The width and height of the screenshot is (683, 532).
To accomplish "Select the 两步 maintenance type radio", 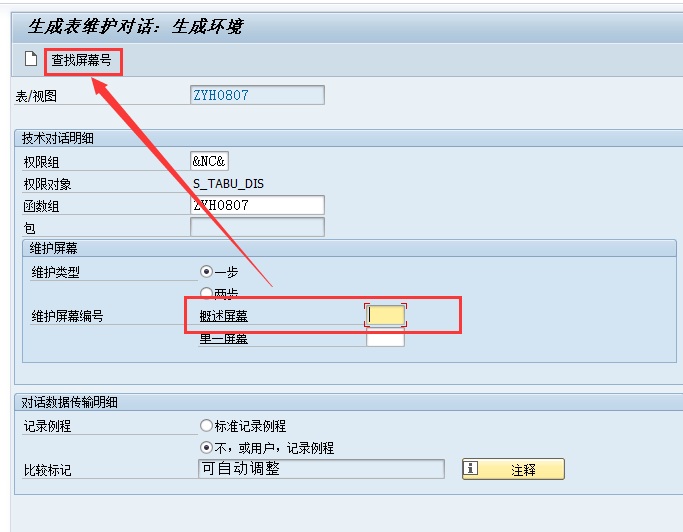I will coord(206,292).
